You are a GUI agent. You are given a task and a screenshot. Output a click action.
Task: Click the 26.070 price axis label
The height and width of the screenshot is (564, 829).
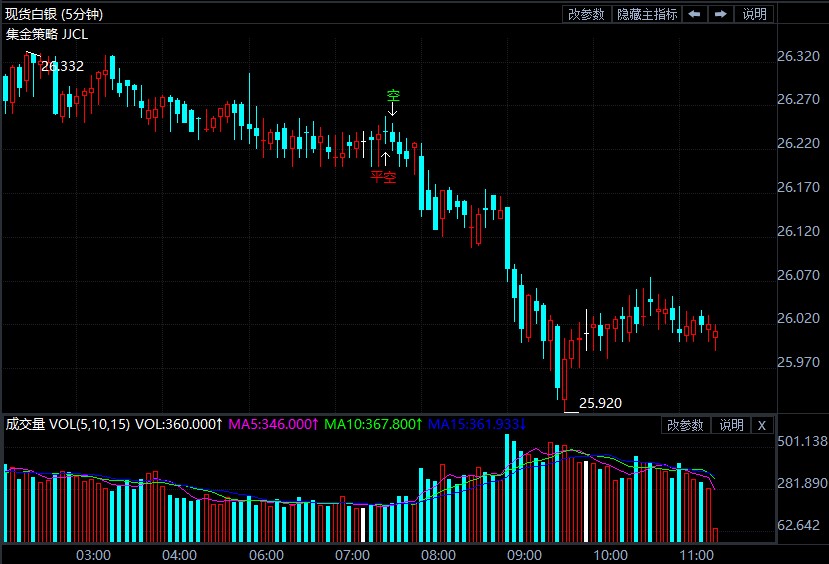click(x=798, y=275)
